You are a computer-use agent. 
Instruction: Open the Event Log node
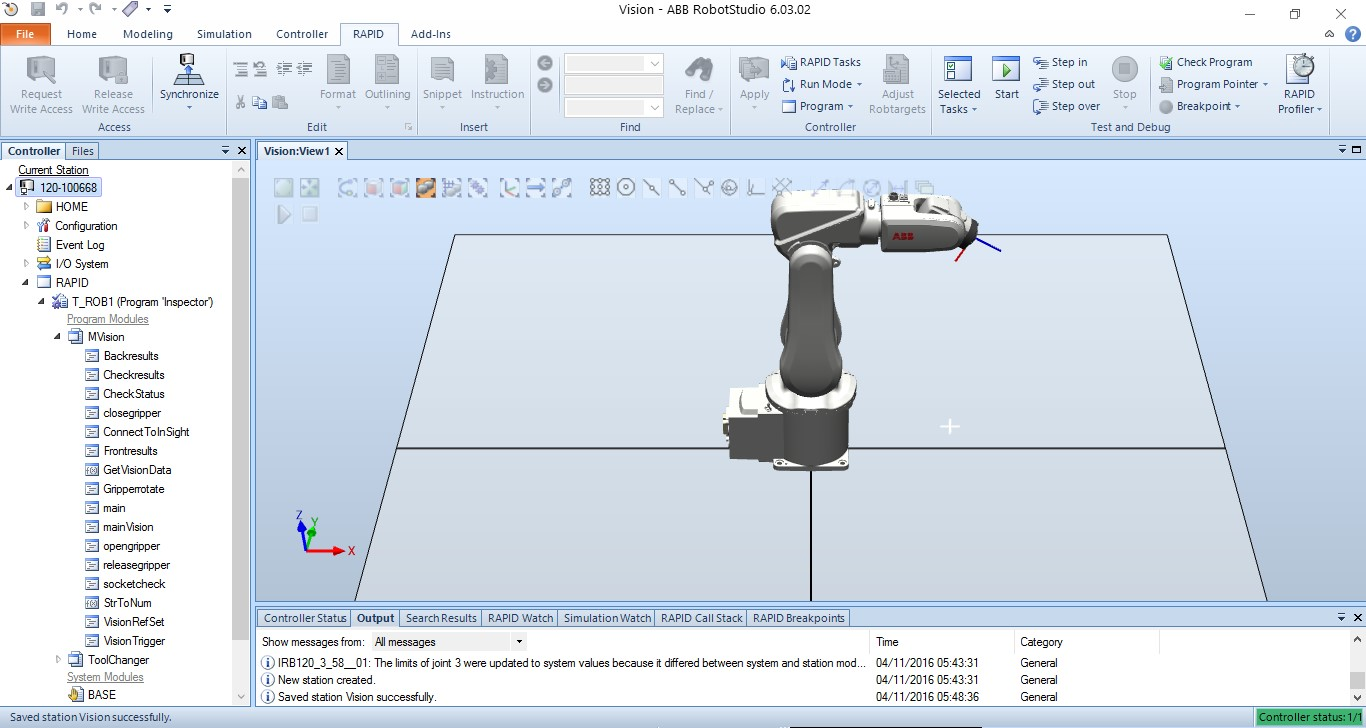point(80,245)
